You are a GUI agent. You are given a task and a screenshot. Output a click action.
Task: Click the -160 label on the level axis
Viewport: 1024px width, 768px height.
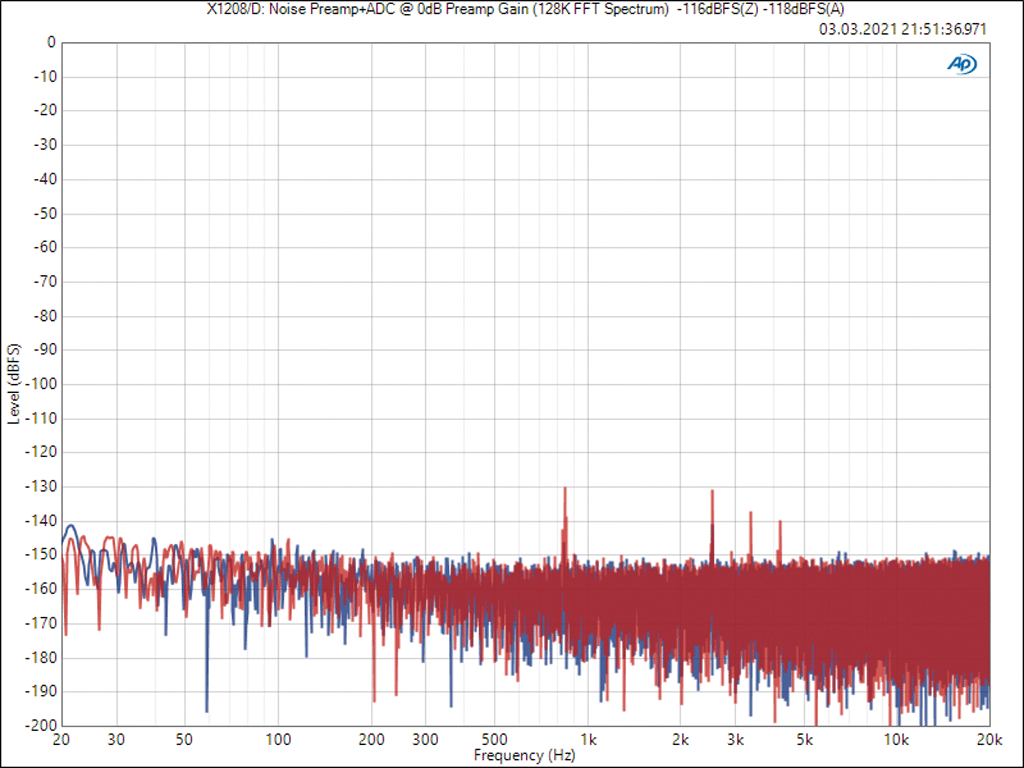(x=42, y=588)
